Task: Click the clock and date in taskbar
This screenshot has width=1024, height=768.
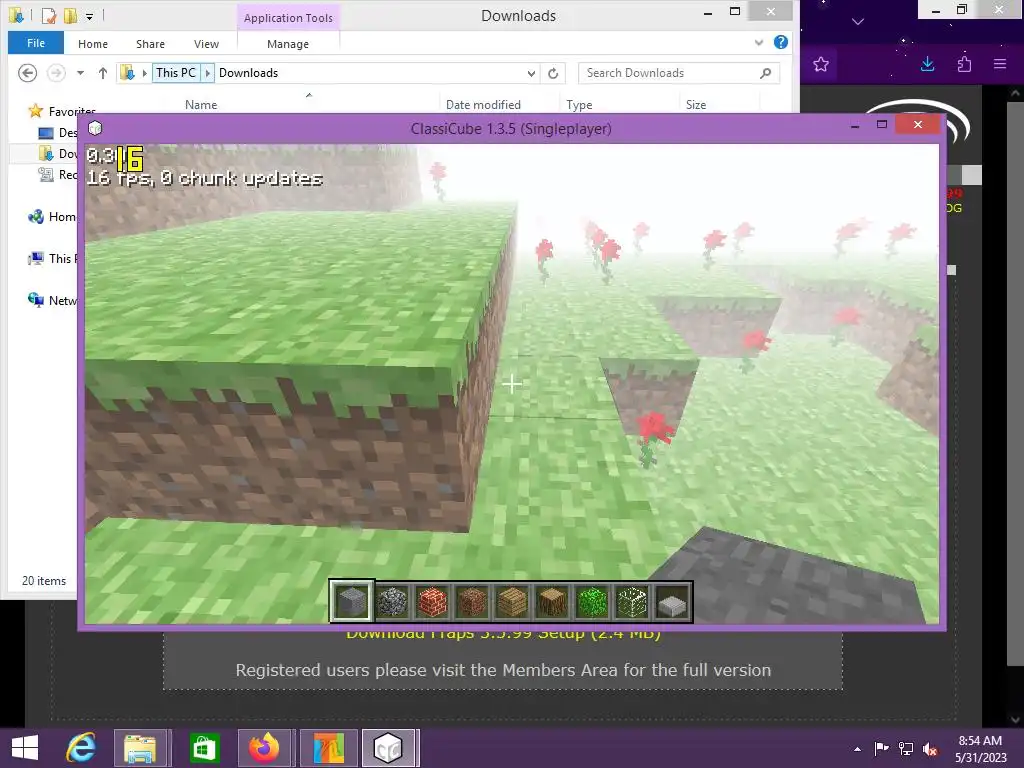Action: 980,749
